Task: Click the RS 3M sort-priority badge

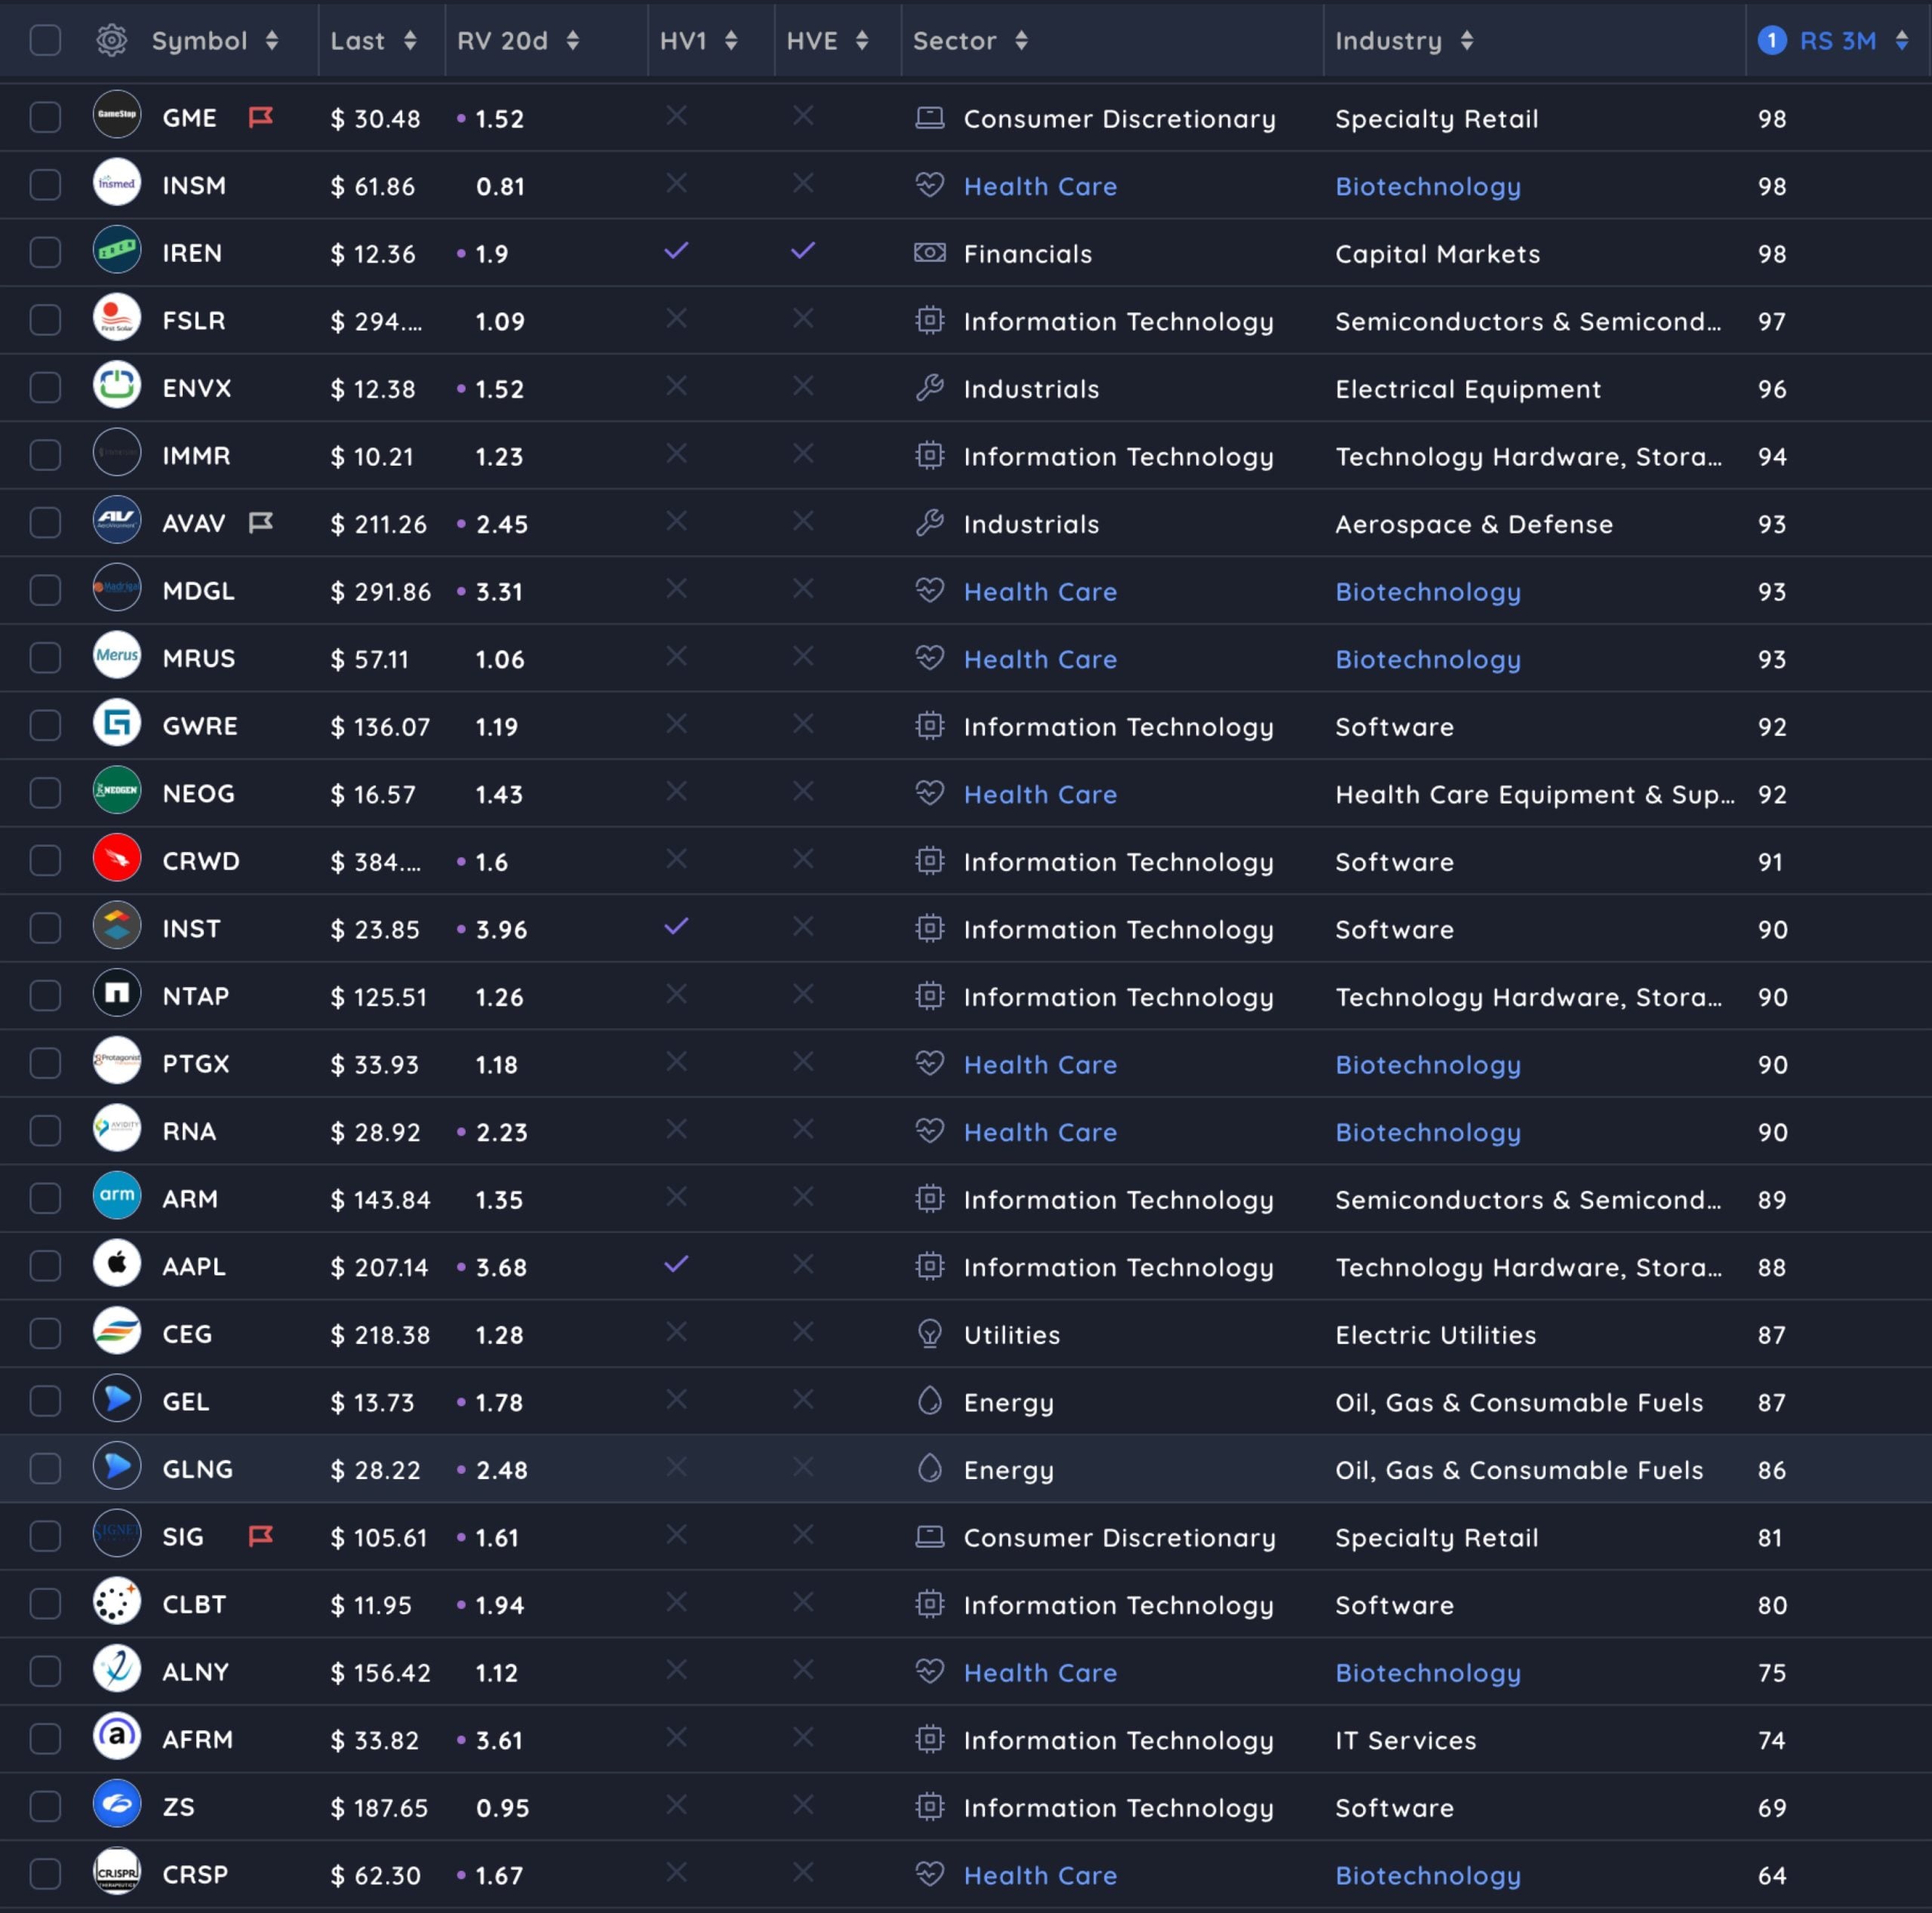Action: pos(1772,40)
